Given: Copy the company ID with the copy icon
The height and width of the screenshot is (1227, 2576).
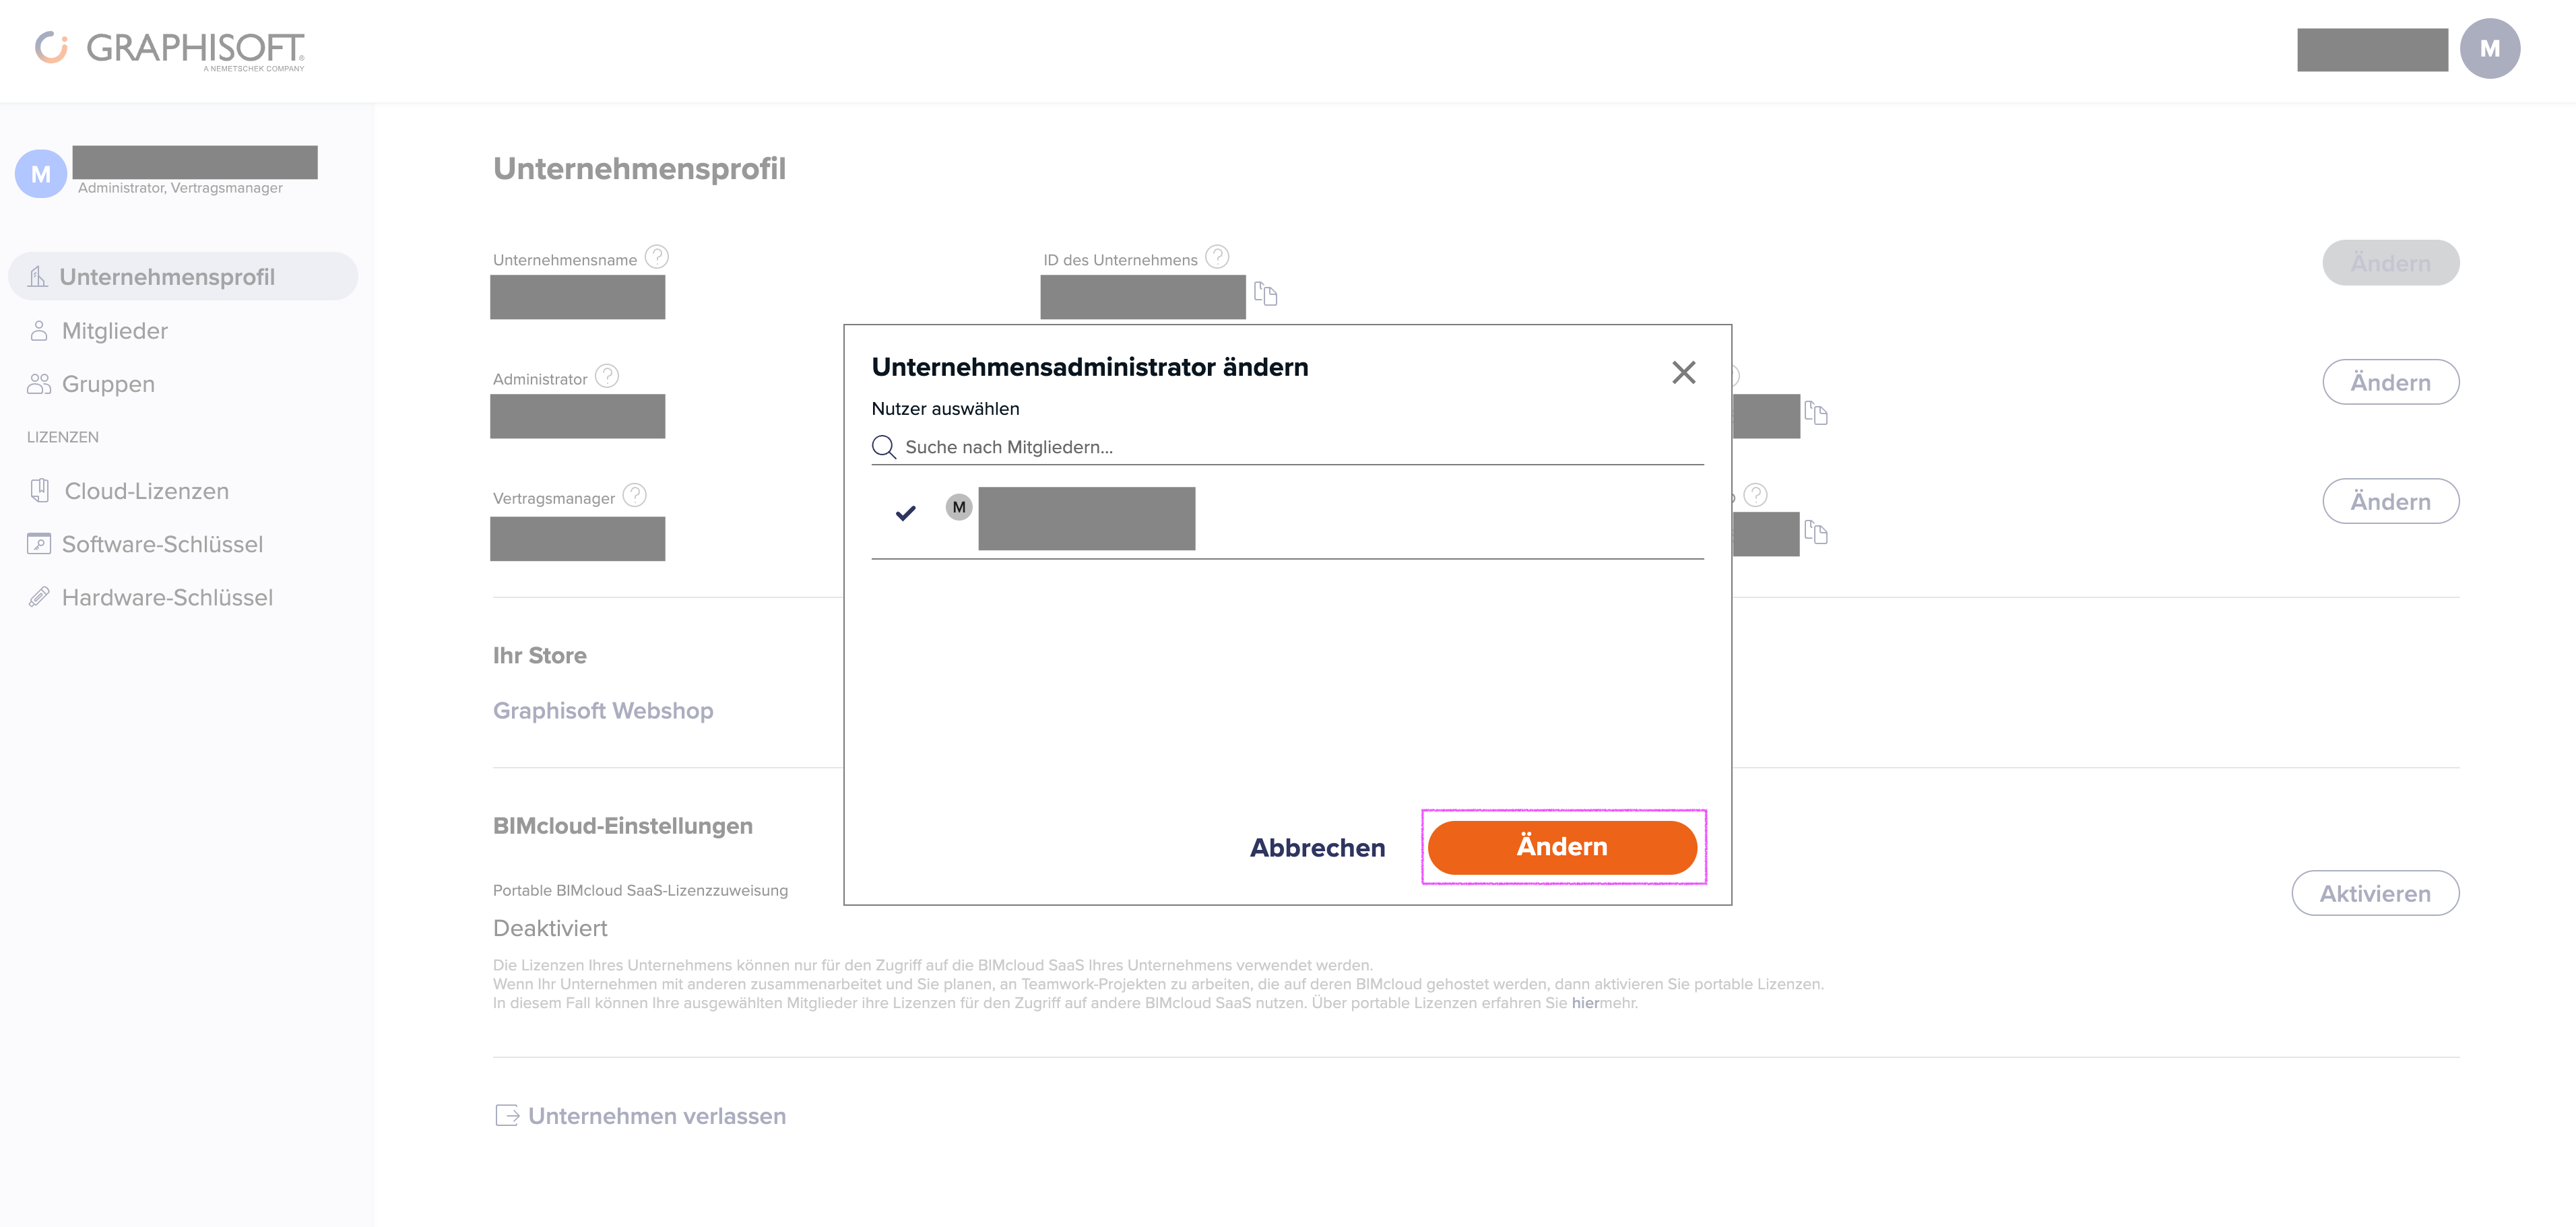Looking at the screenshot, I should 1266,294.
